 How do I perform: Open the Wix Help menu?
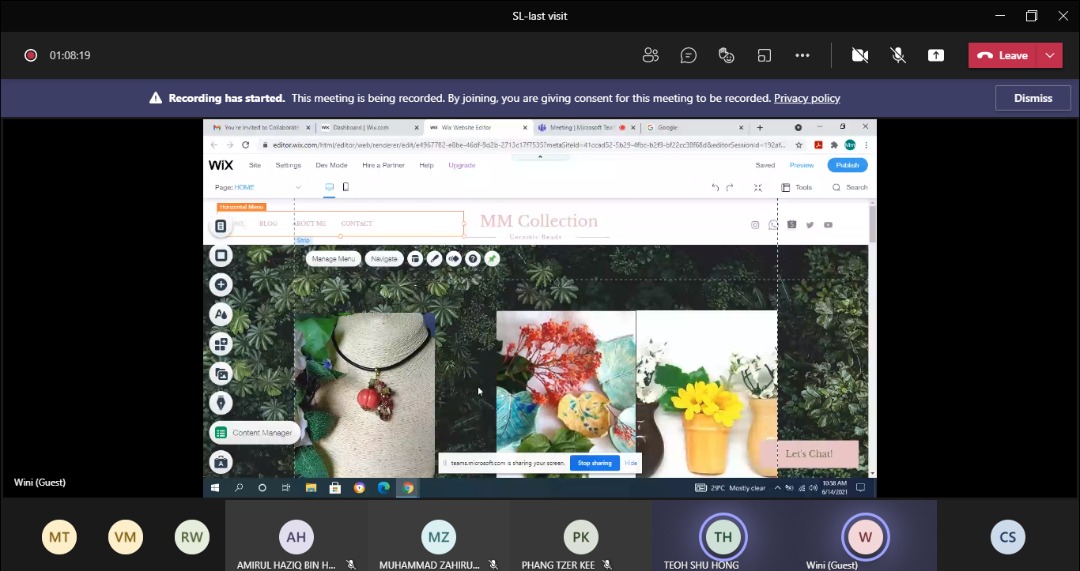[426, 165]
